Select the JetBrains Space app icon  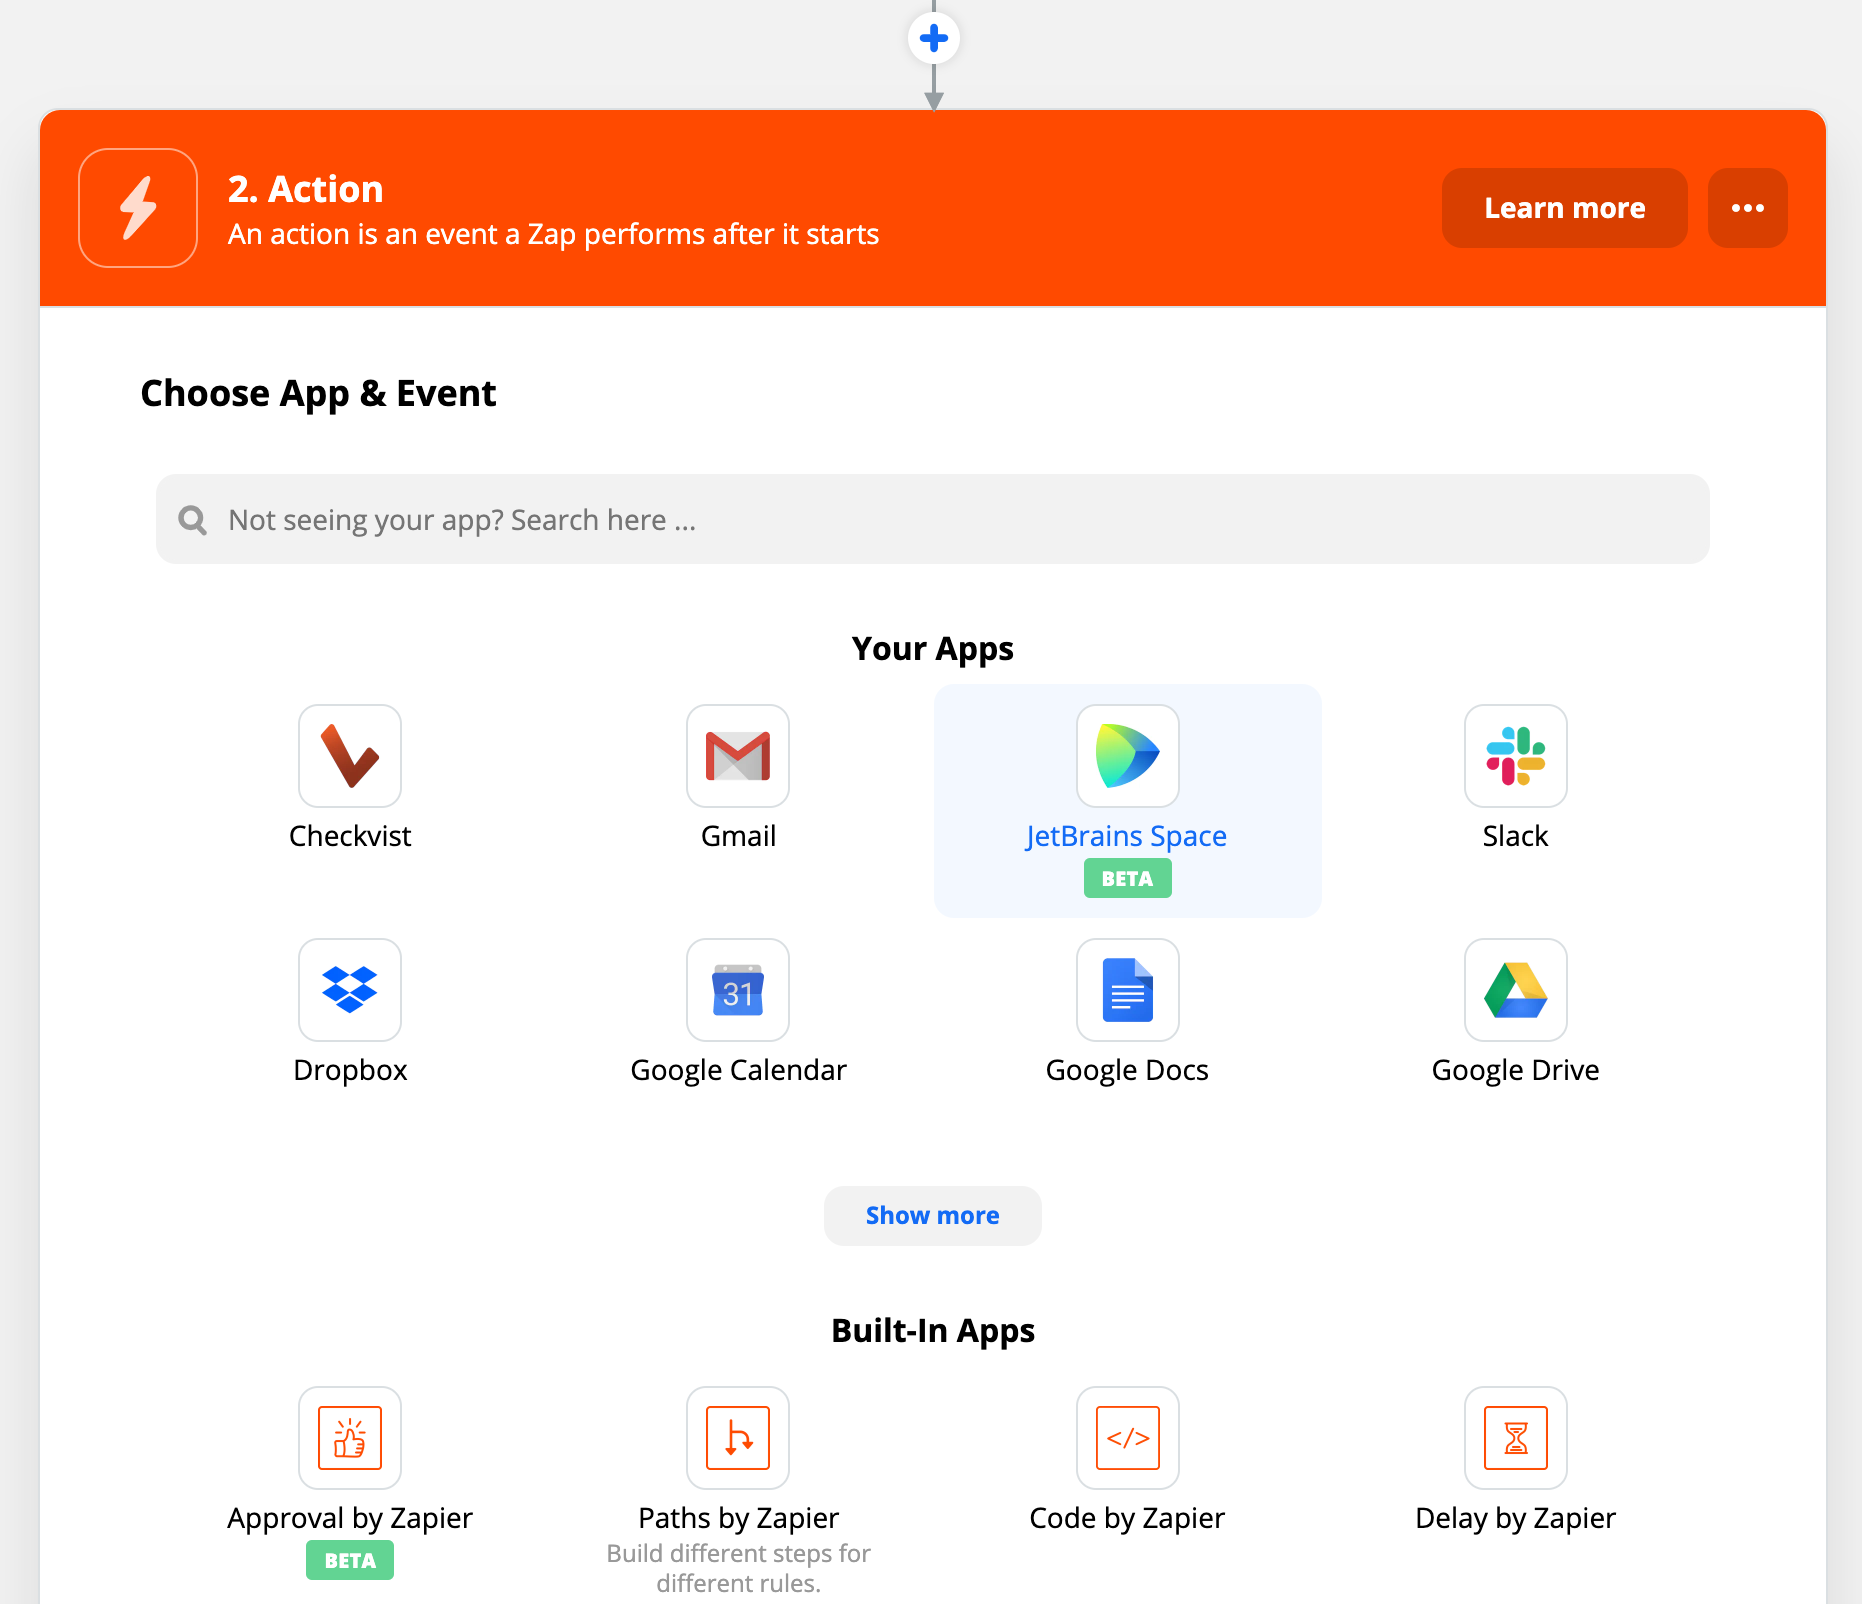pos(1127,756)
